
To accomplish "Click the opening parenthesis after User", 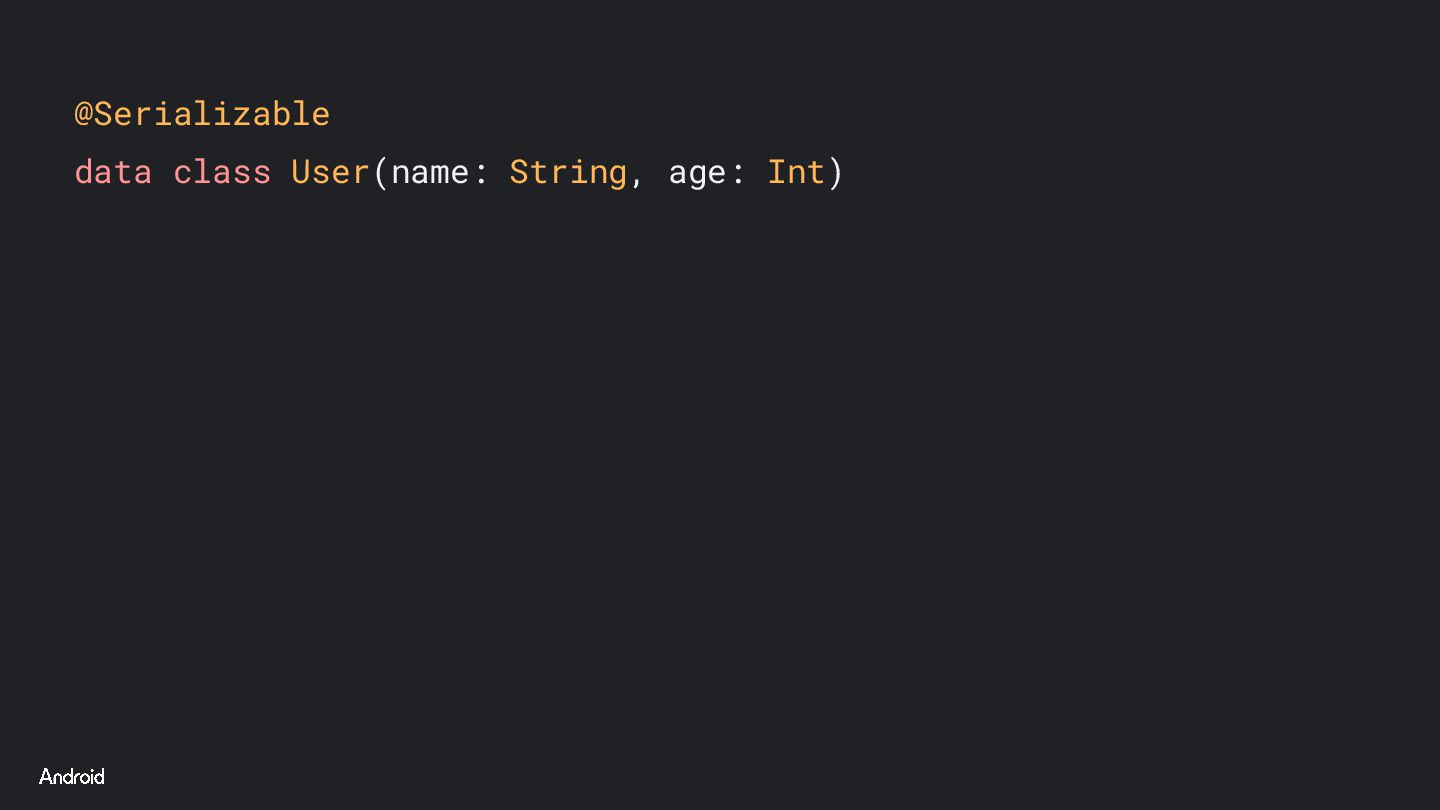I will pyautogui.click(x=380, y=173).
